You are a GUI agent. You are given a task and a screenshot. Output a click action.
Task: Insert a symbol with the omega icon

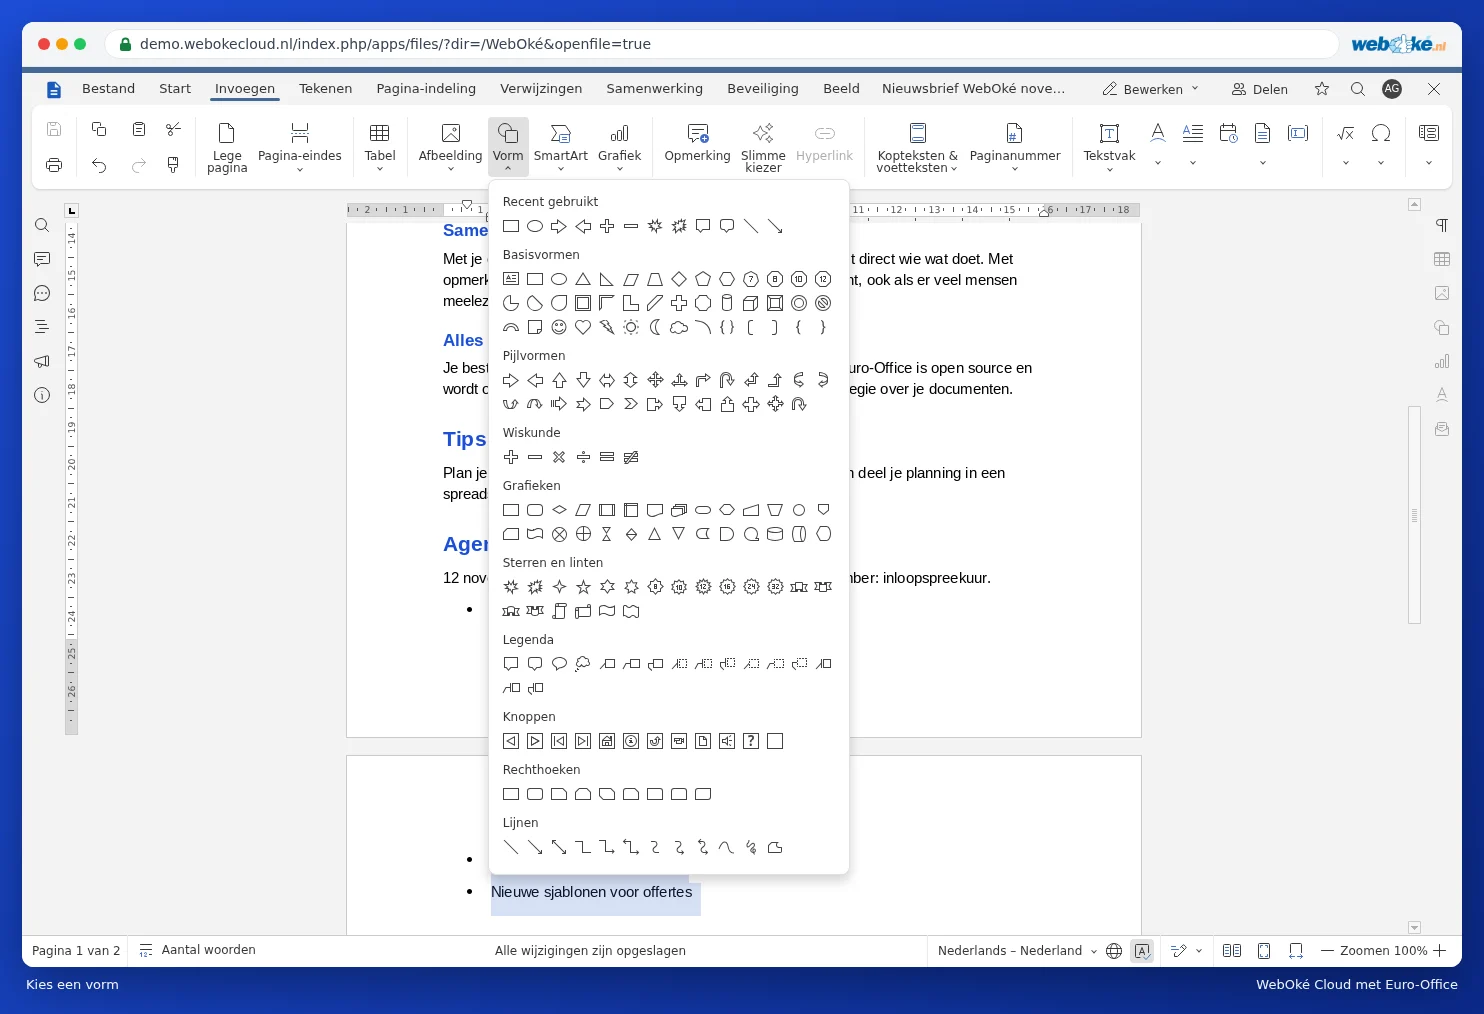point(1381,133)
